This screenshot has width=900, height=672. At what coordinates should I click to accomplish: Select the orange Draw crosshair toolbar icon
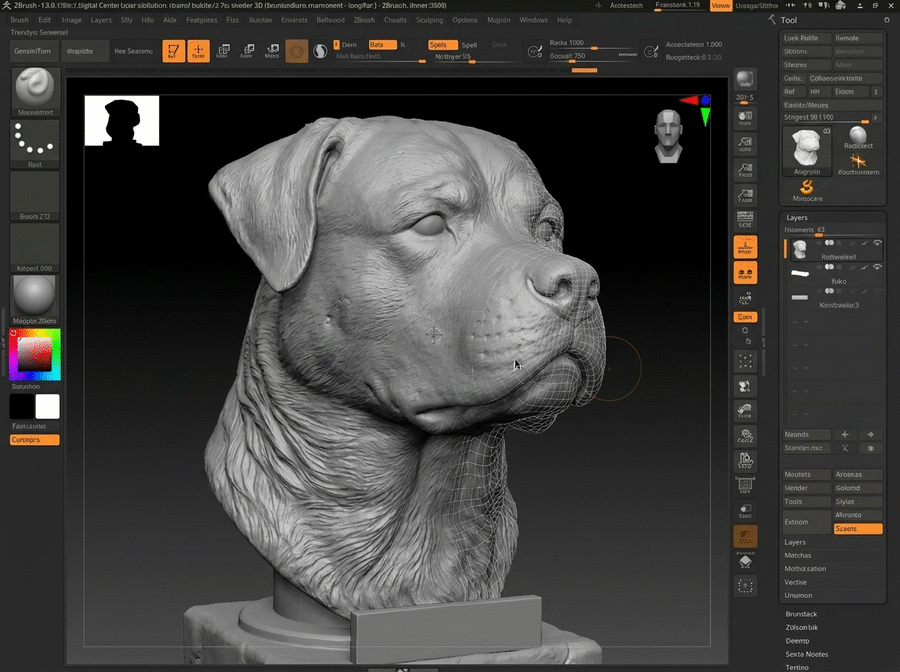(x=198, y=51)
